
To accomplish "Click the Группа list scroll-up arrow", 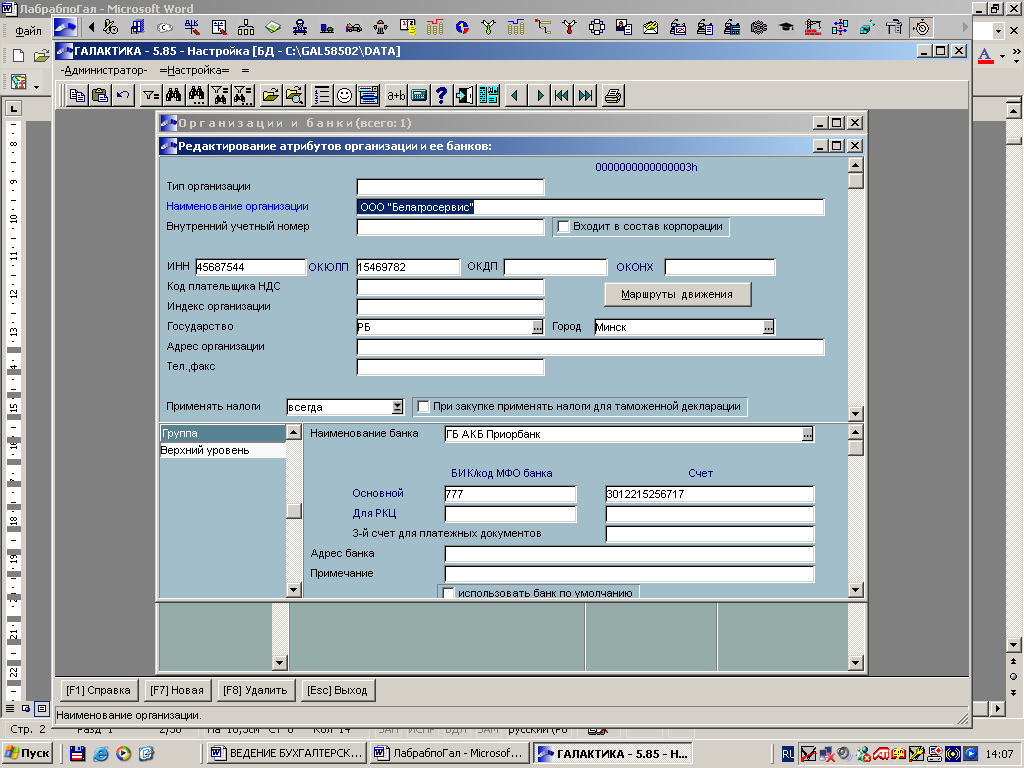I will (x=294, y=432).
